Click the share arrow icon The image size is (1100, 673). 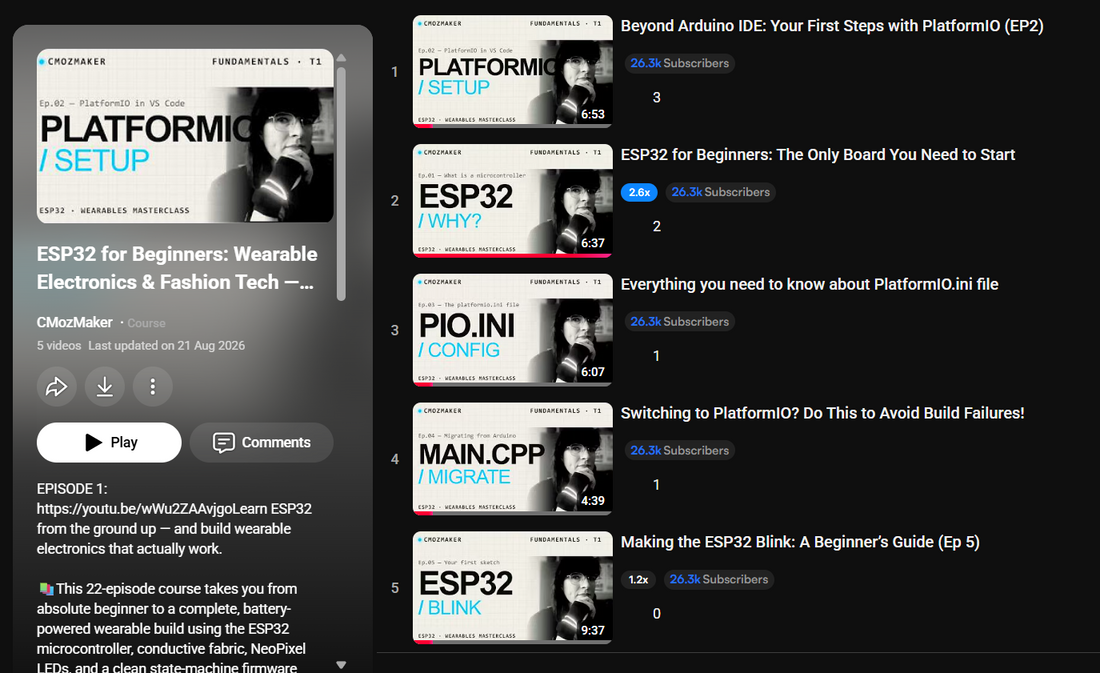coord(57,387)
